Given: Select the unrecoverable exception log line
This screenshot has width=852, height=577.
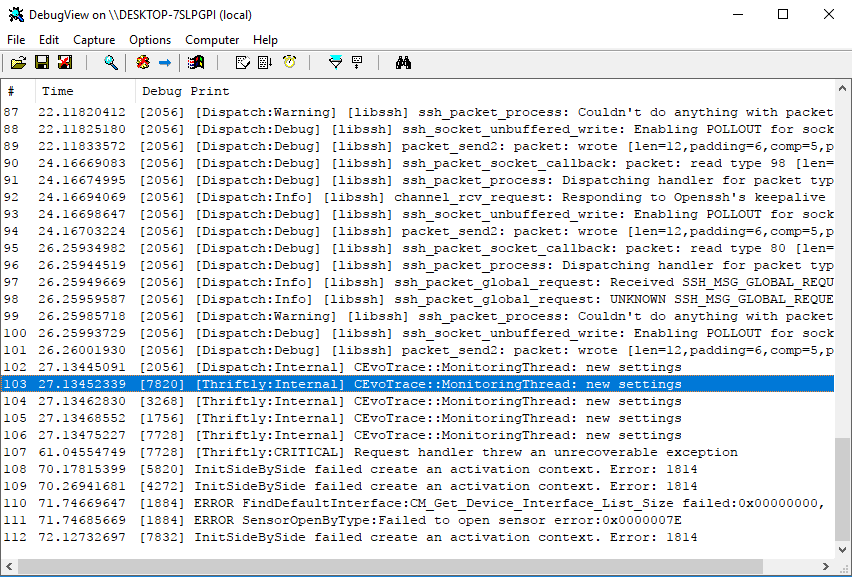Looking at the screenshot, I should pyautogui.click(x=400, y=451).
